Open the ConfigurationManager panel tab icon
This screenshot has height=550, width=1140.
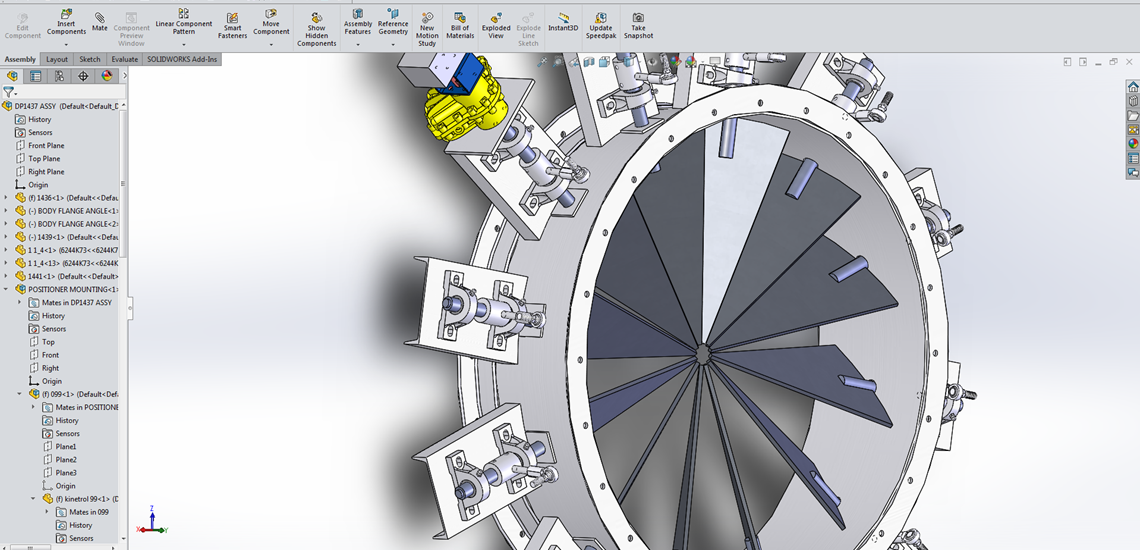coord(60,76)
